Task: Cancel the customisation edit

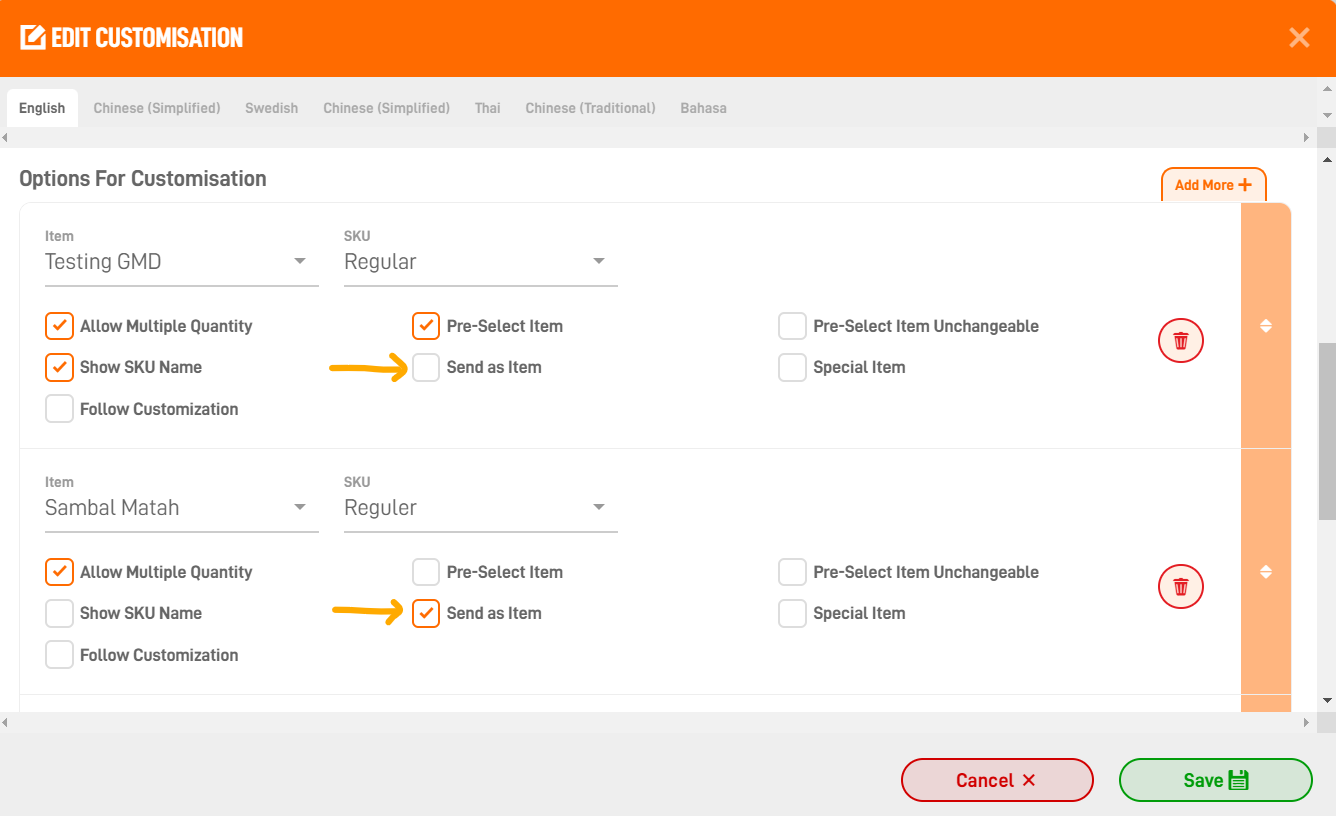Action: (997, 780)
